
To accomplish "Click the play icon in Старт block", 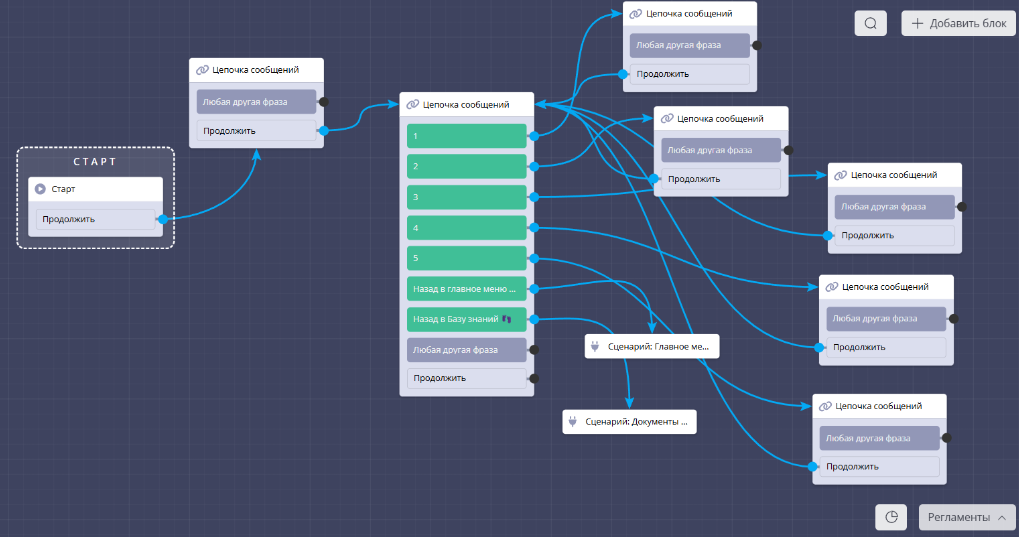I will click(40, 189).
